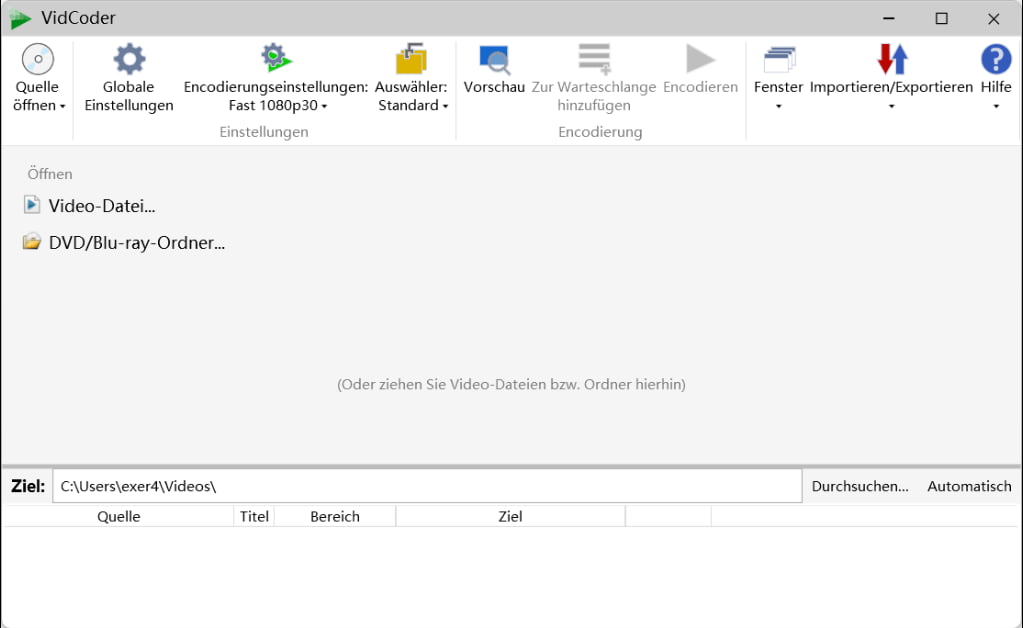Viewport: 1023px width, 628px height.
Task: Close the VidCoder window
Action: 994,18
